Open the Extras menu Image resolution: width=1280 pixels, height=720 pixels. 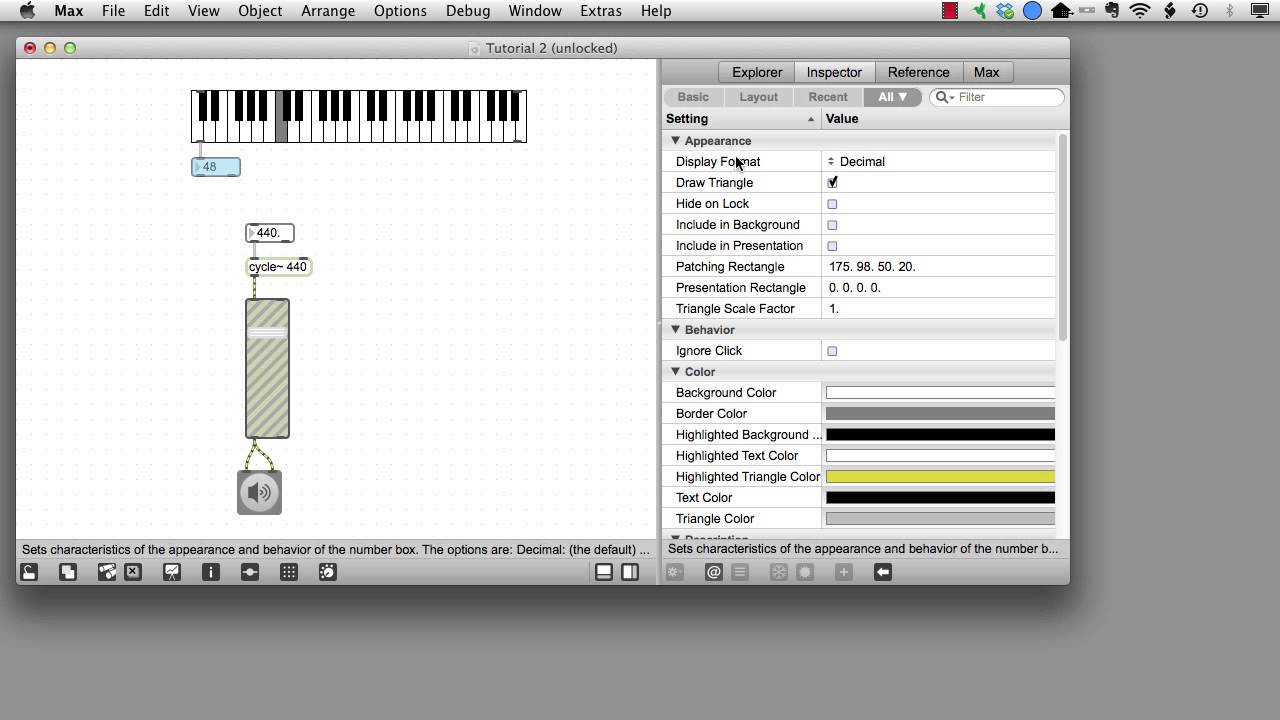click(601, 11)
